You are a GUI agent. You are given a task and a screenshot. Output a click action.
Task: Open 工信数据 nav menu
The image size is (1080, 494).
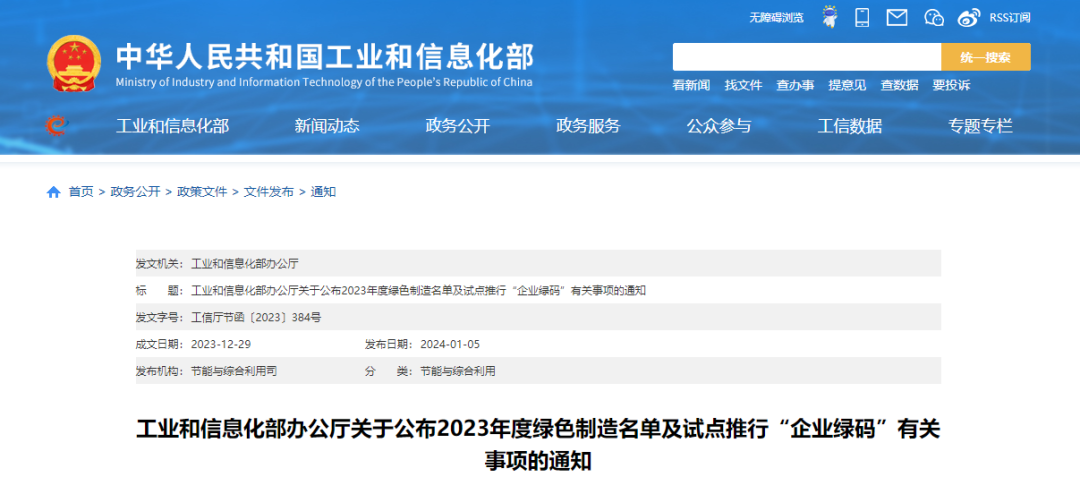click(849, 126)
